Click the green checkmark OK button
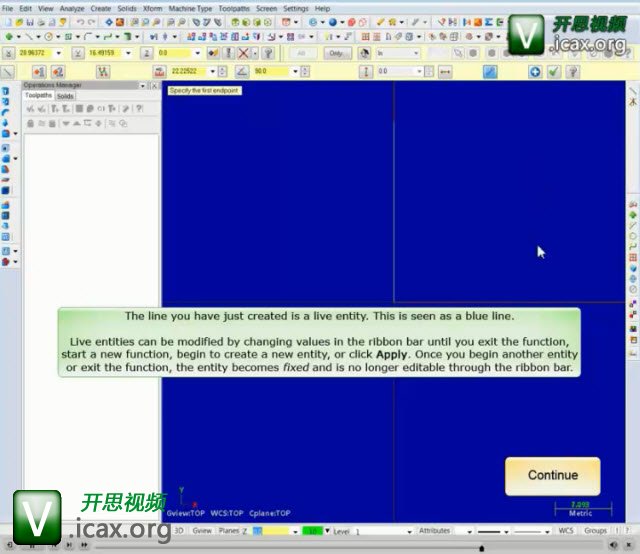 [x=554, y=72]
